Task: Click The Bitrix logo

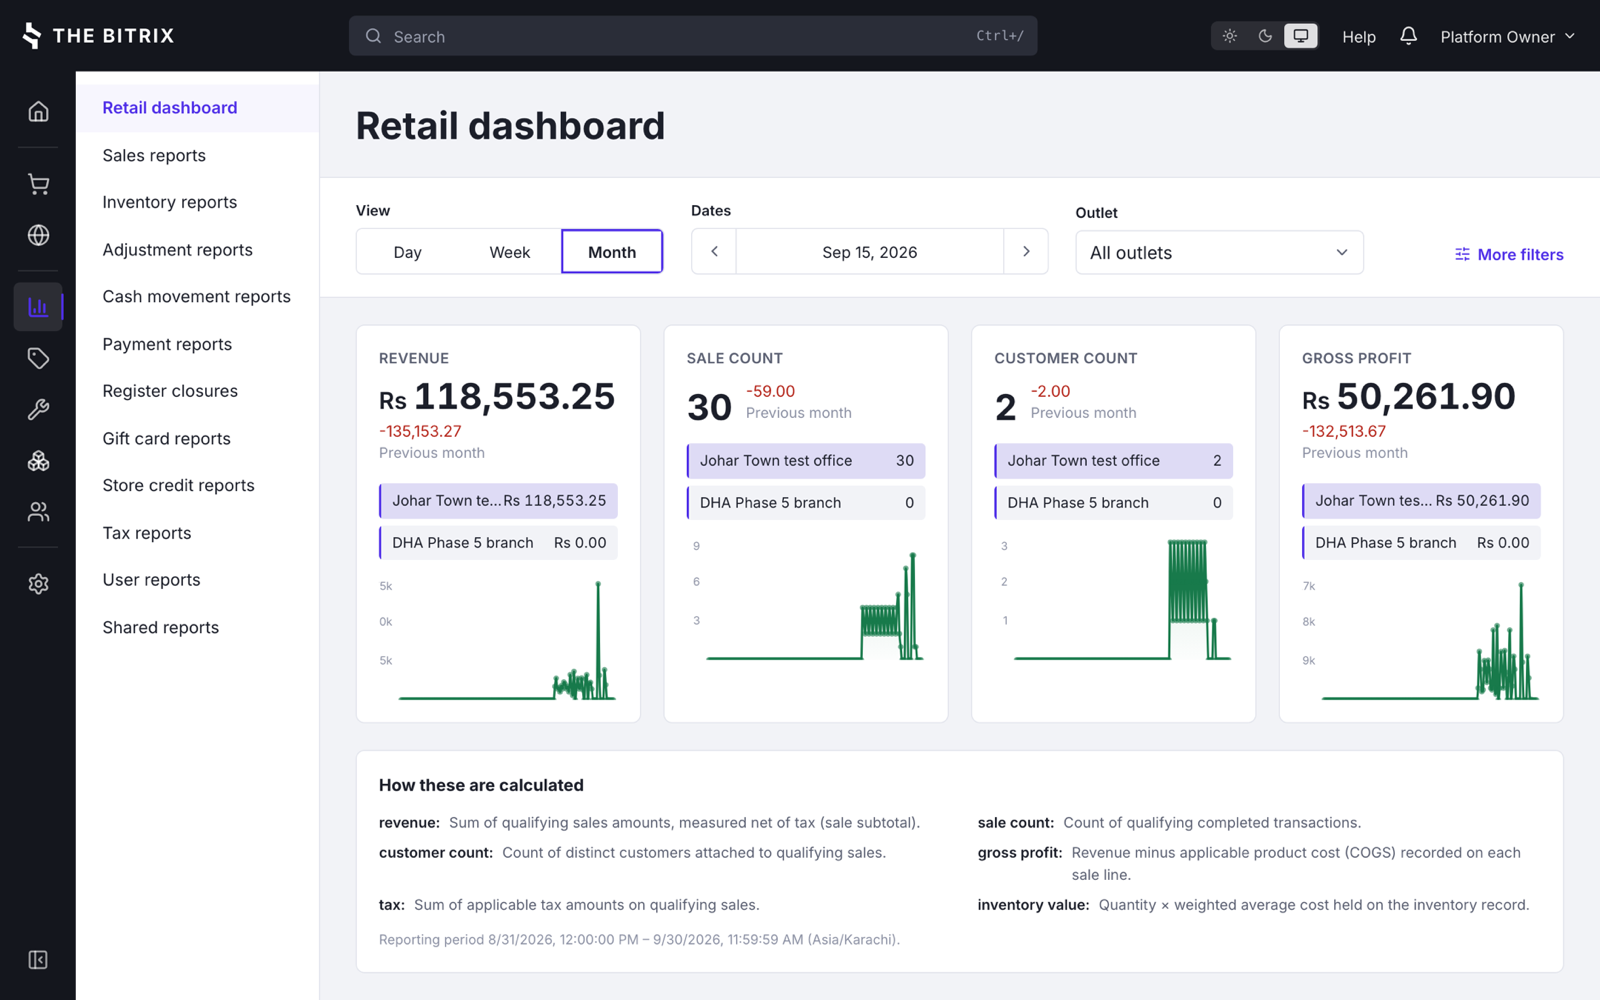Action: tap(98, 36)
